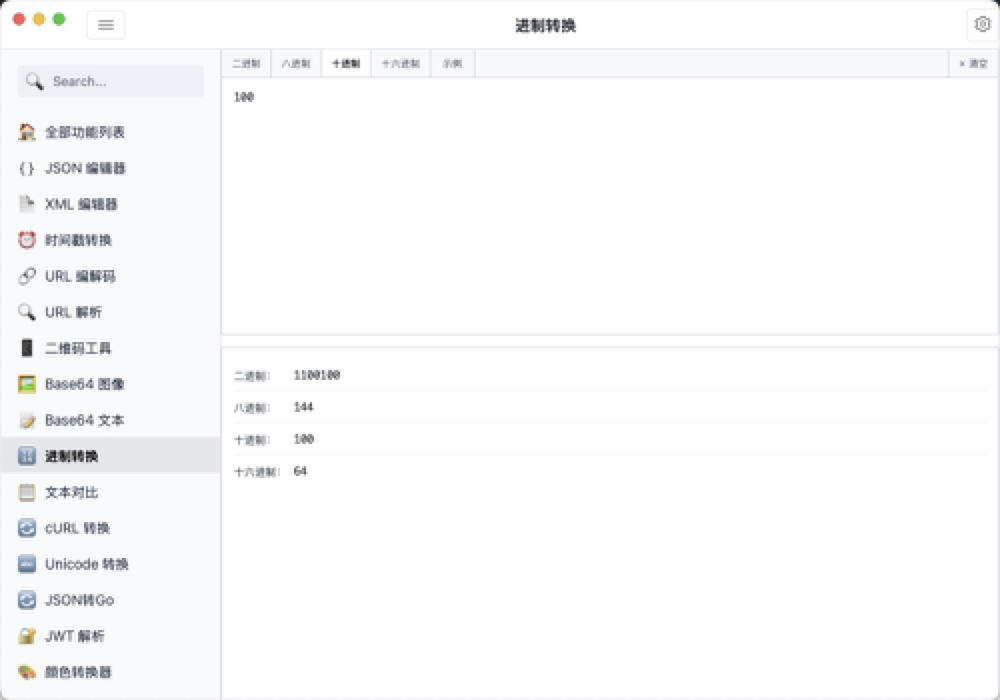Switch to the 二进制 tab
The image size is (1000, 700).
246,62
